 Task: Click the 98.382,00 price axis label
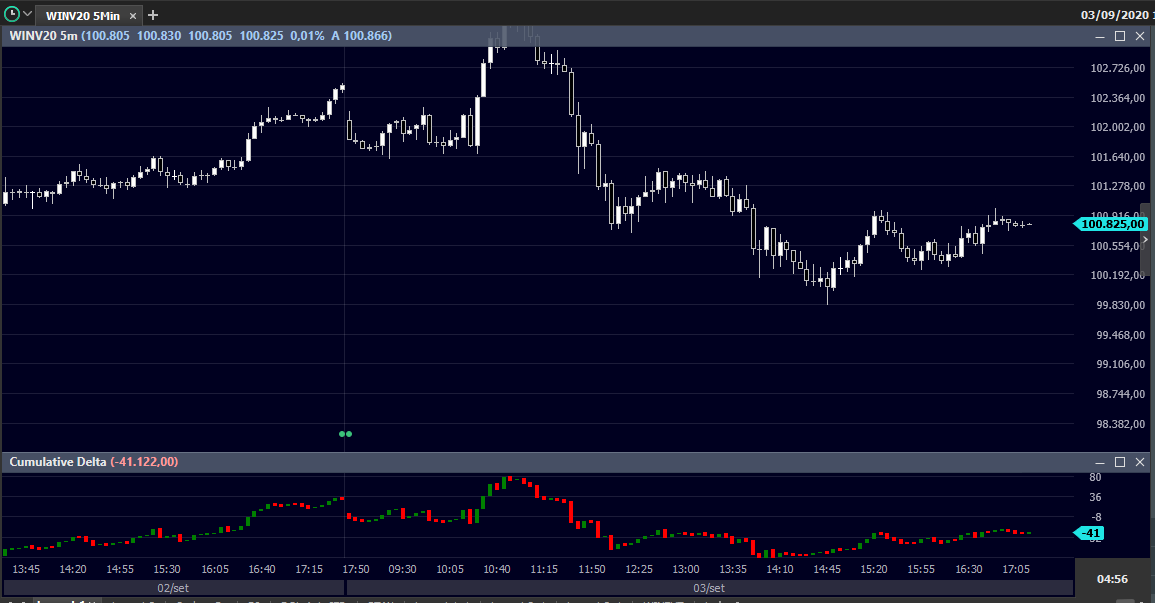[1120, 424]
